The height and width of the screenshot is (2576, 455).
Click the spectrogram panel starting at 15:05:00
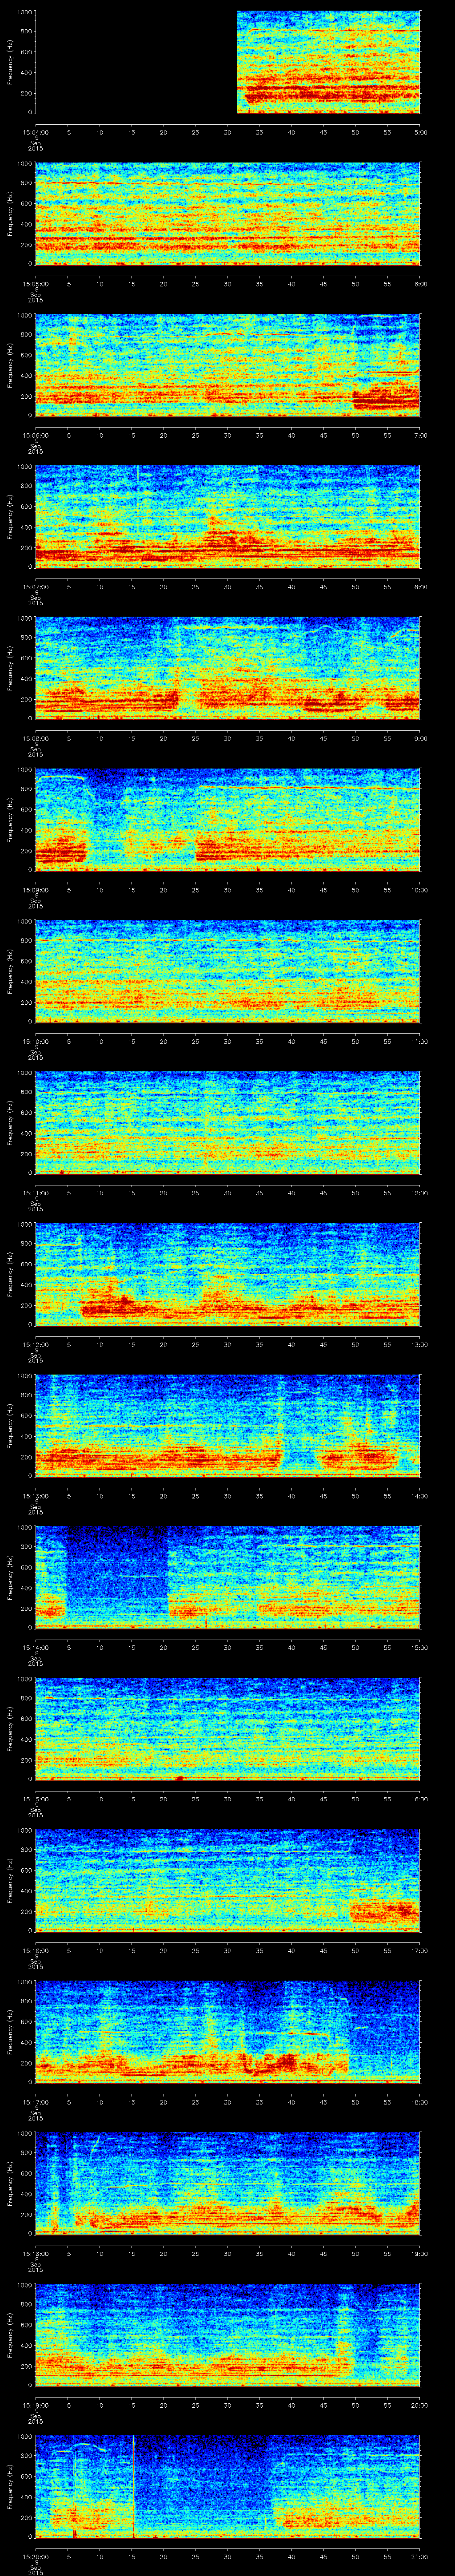tap(228, 214)
